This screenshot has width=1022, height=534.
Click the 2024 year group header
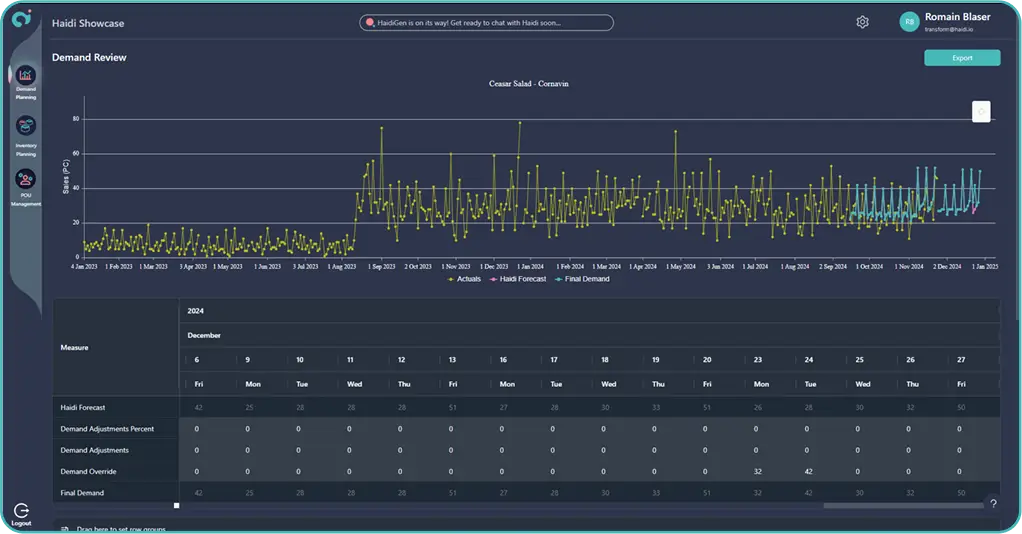(x=195, y=311)
